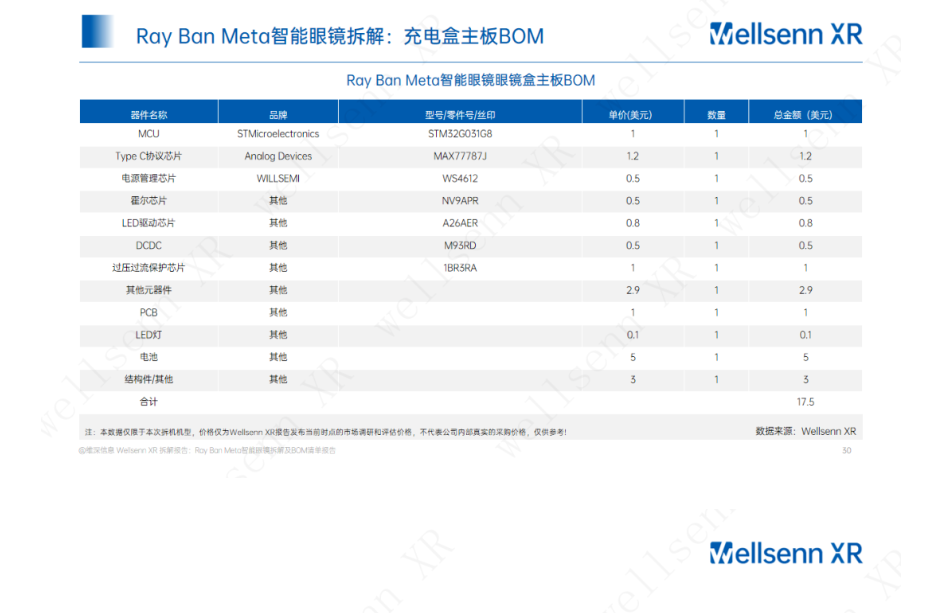Select the 其他 brand cell in 霍尔芯片 row

pyautogui.click(x=278, y=201)
